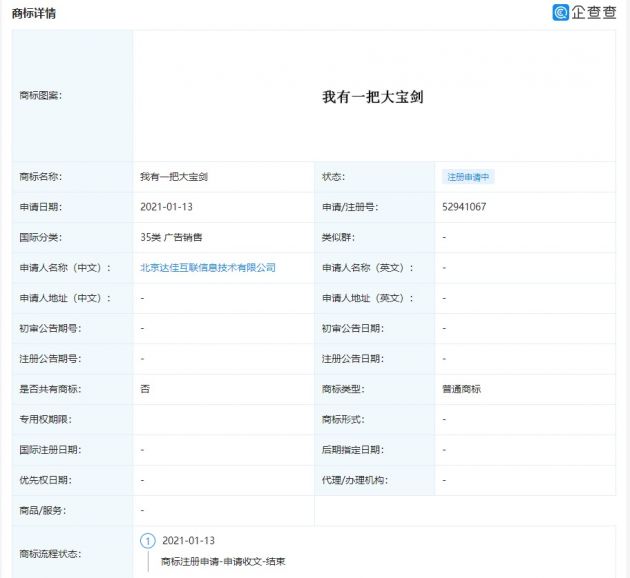Click the 商标详情 page heading
Image resolution: width=630 pixels, height=578 pixels.
point(34,13)
